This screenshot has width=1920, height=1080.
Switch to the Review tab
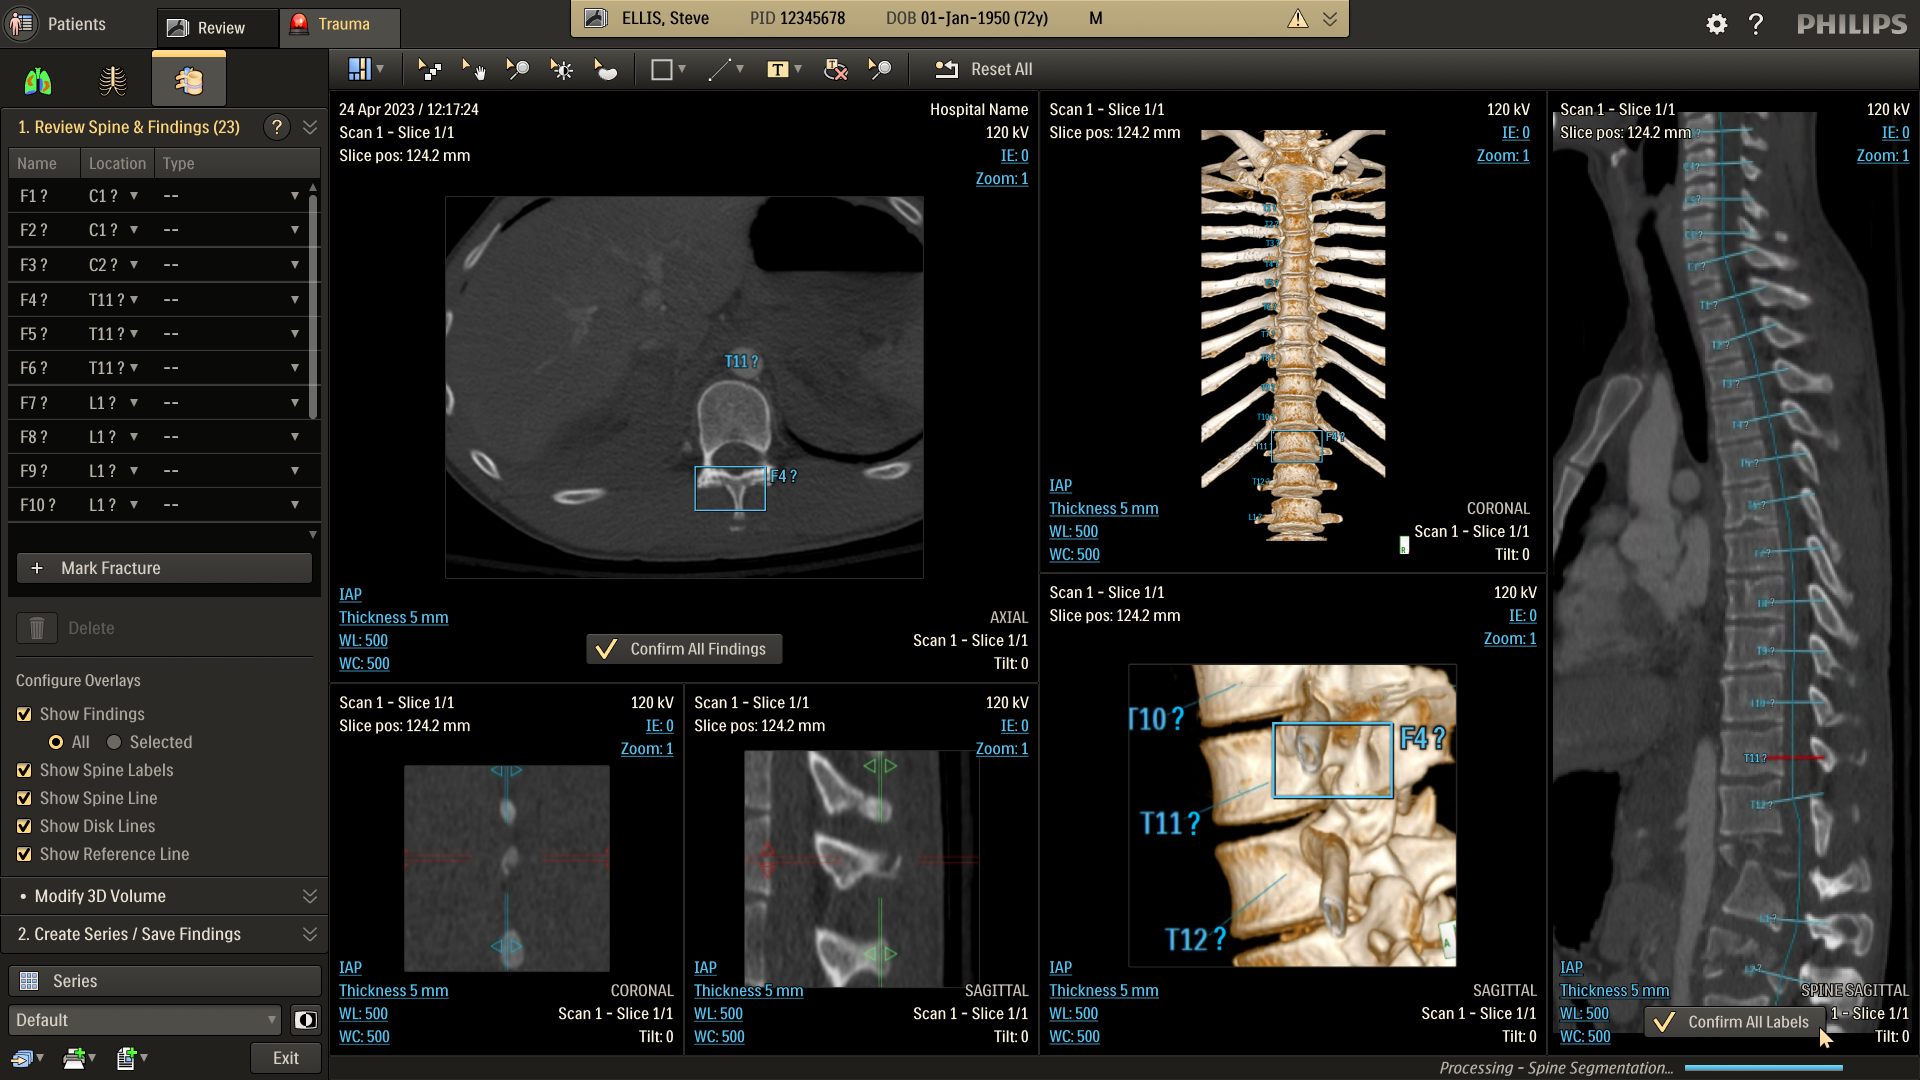216,28
